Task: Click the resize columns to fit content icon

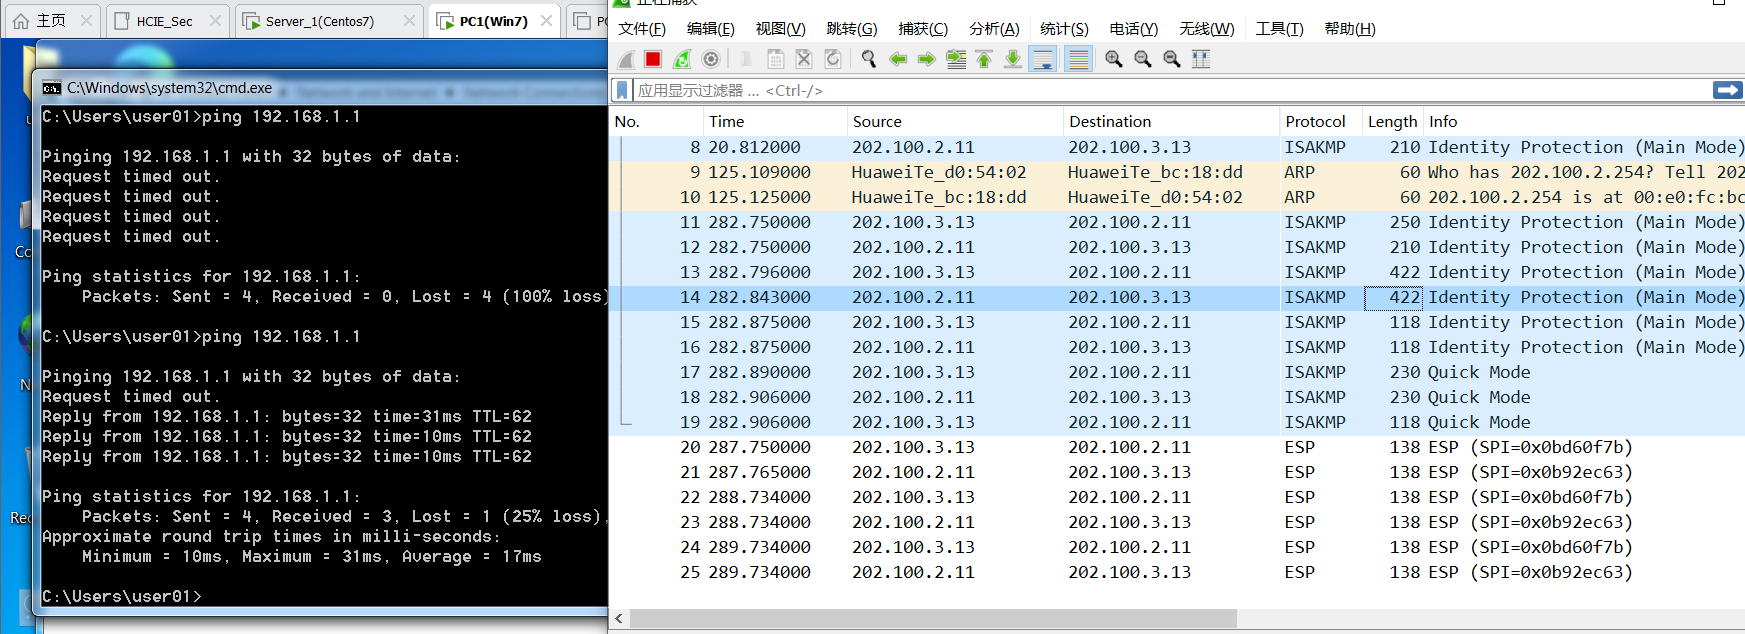Action: pyautogui.click(x=1201, y=59)
